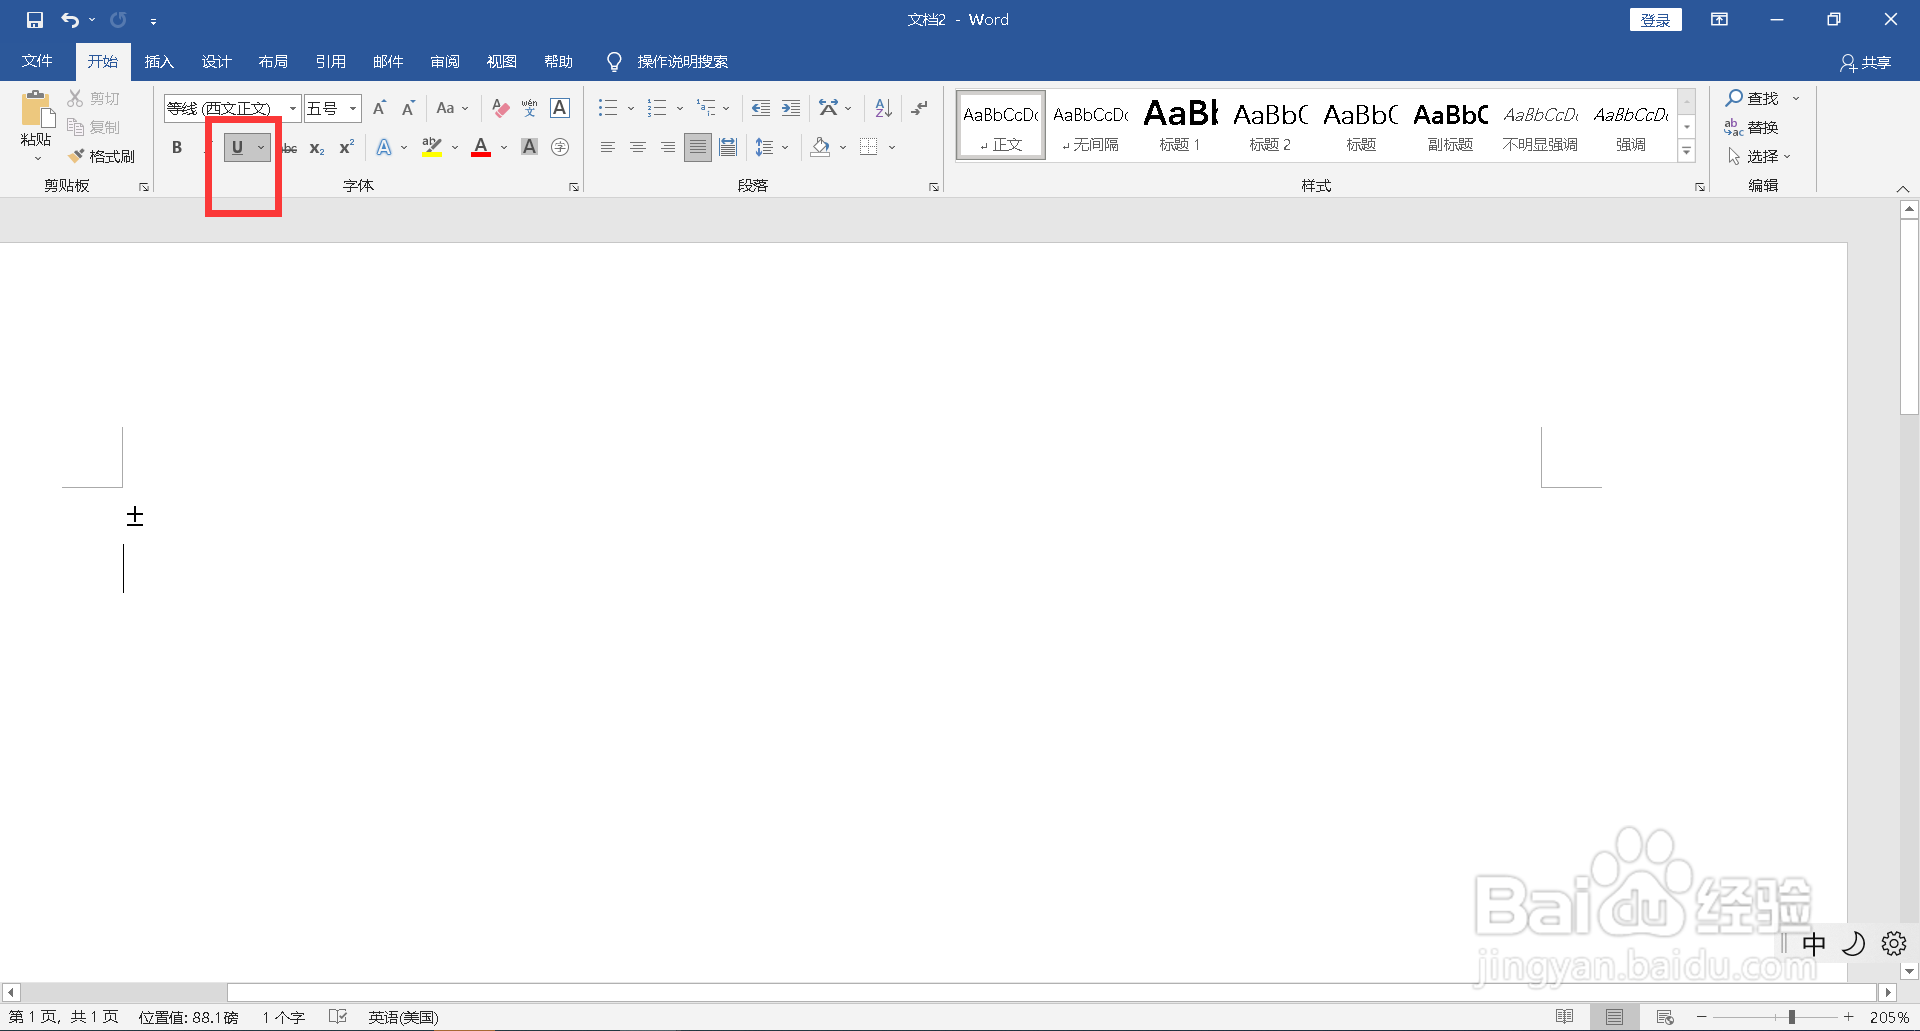Toggle IME moon mode icon
The width and height of the screenshot is (1920, 1031).
pos(1853,943)
